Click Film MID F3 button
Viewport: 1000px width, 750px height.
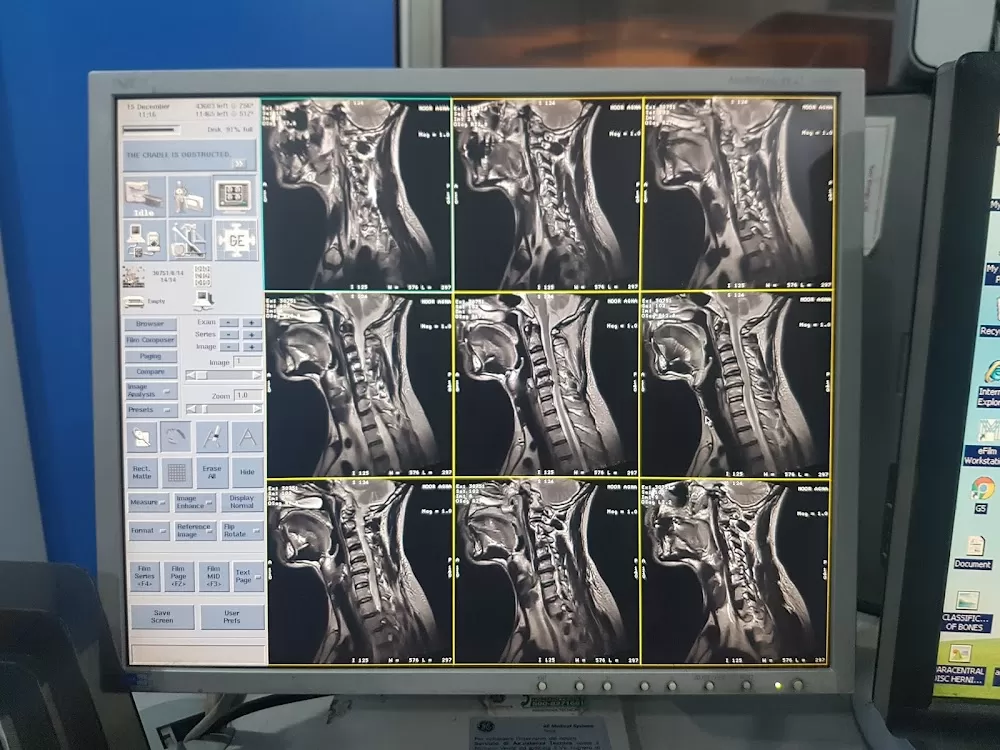point(214,577)
